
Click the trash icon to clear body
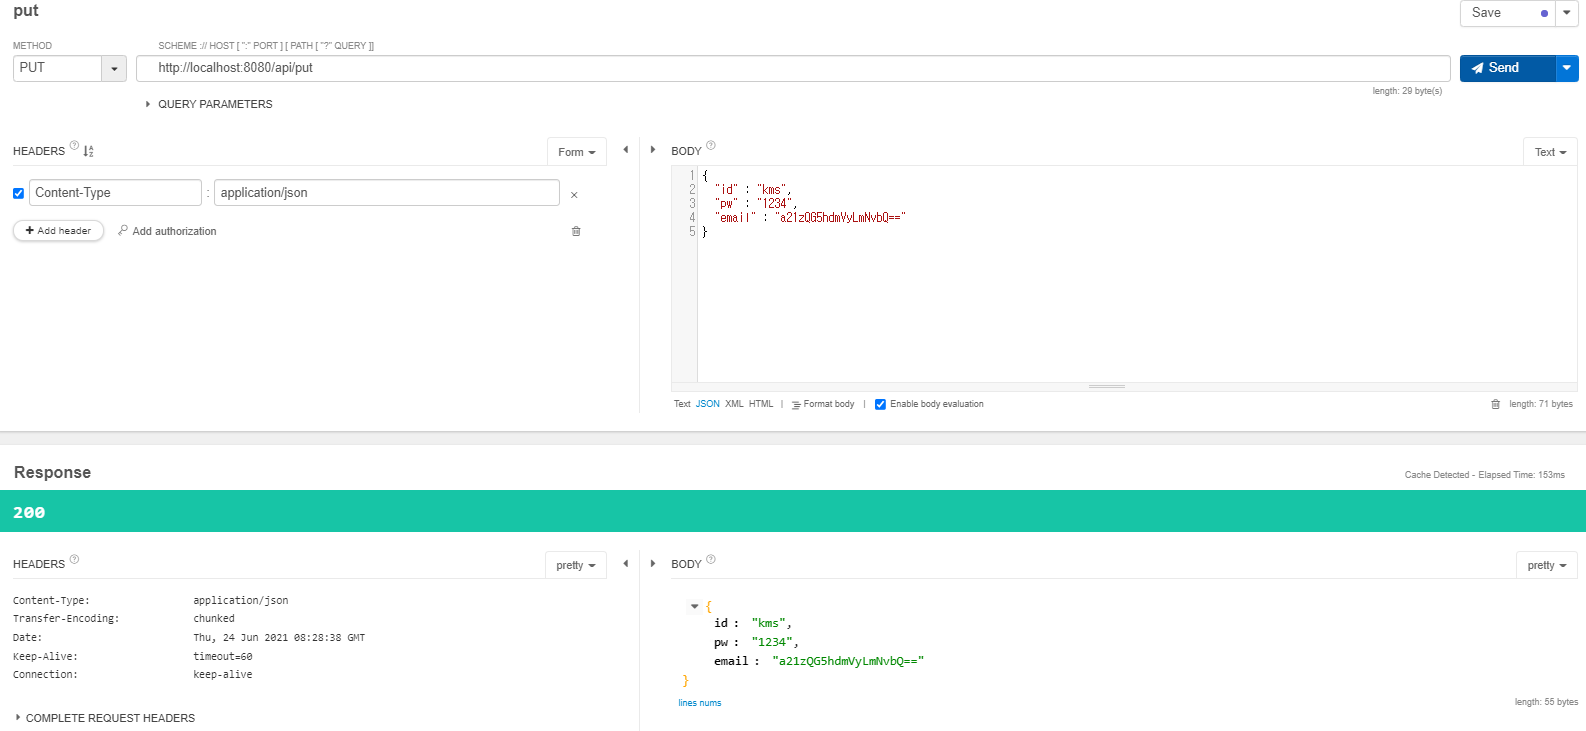coord(1495,404)
